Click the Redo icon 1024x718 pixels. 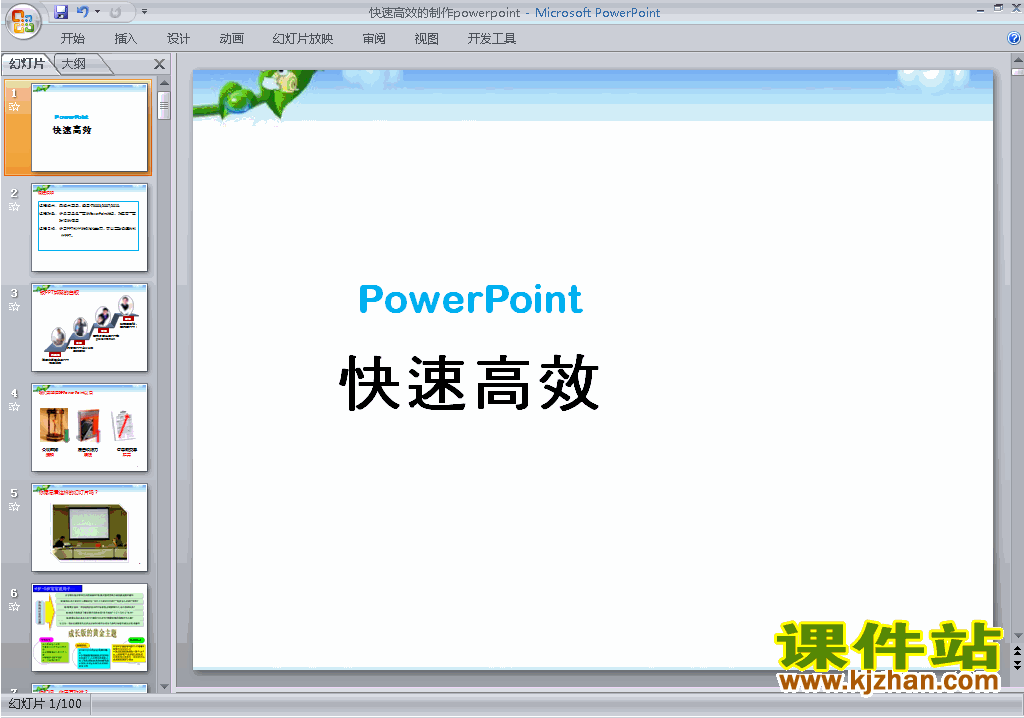click(x=116, y=12)
